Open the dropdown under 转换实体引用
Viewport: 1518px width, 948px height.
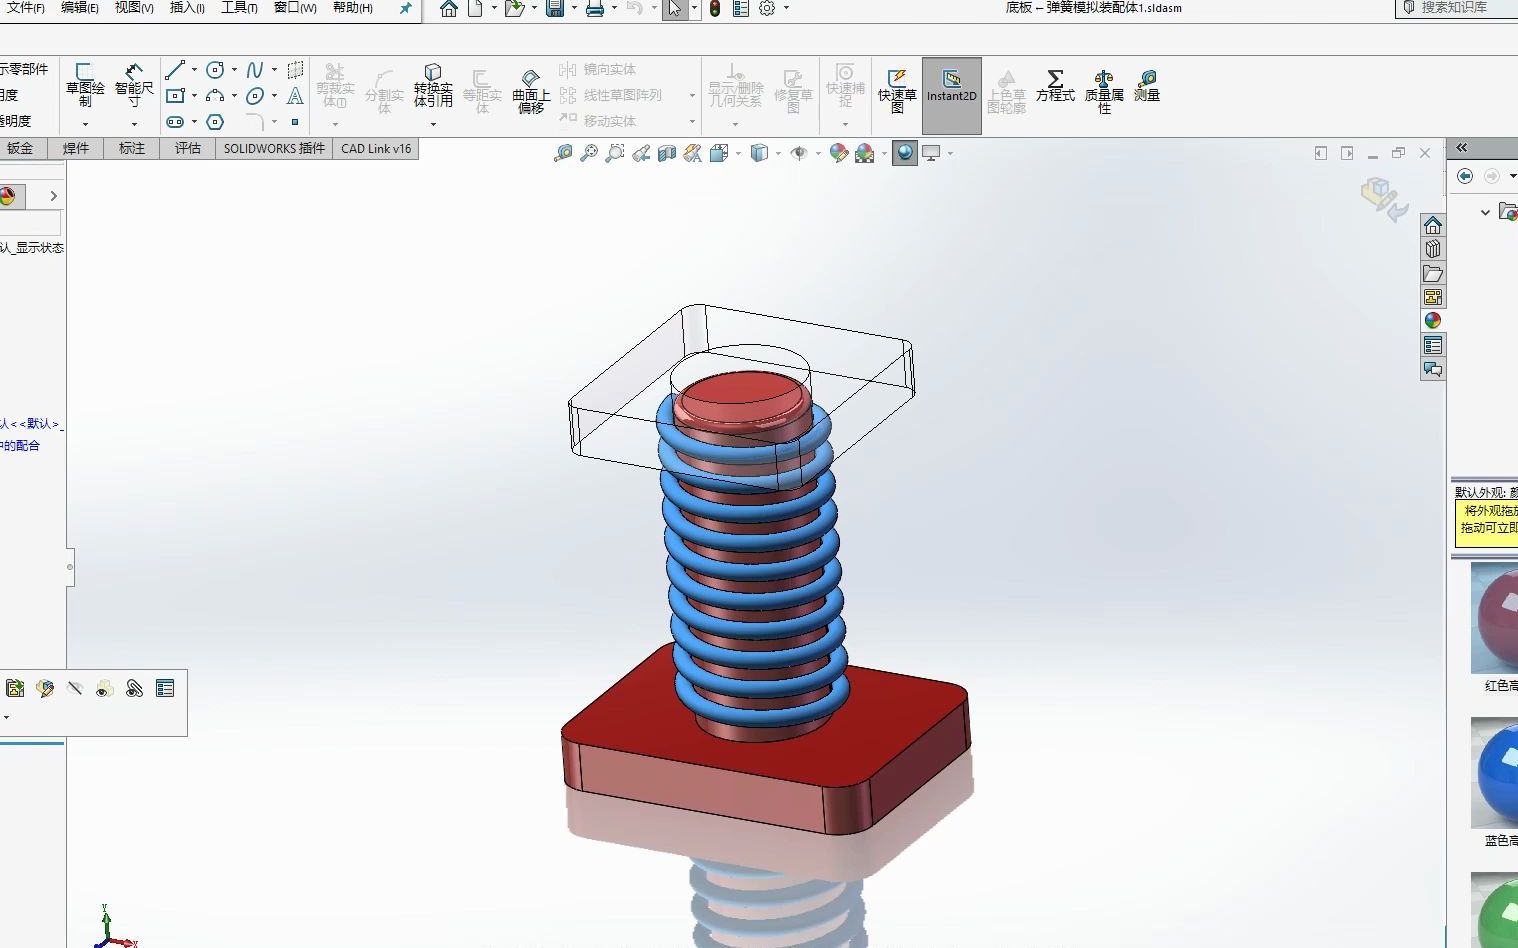(433, 124)
